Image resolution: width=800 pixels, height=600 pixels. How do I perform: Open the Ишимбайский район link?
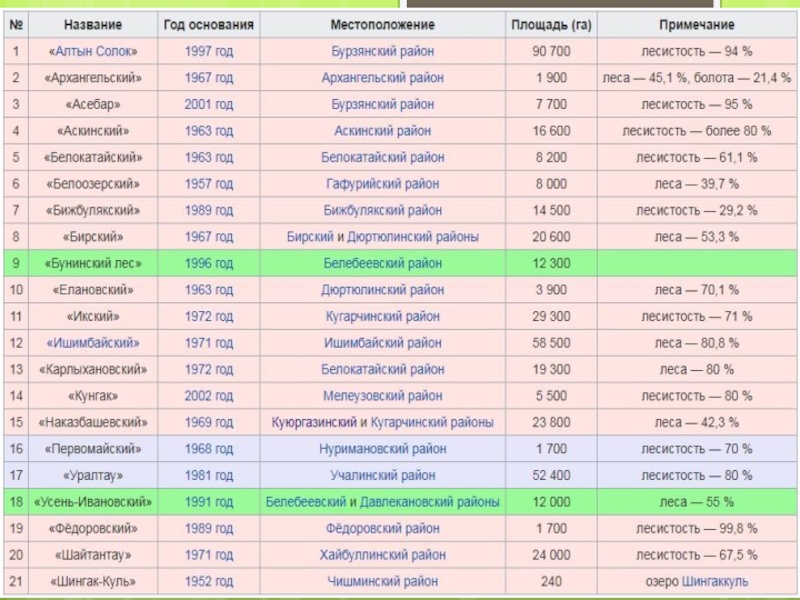(x=383, y=343)
